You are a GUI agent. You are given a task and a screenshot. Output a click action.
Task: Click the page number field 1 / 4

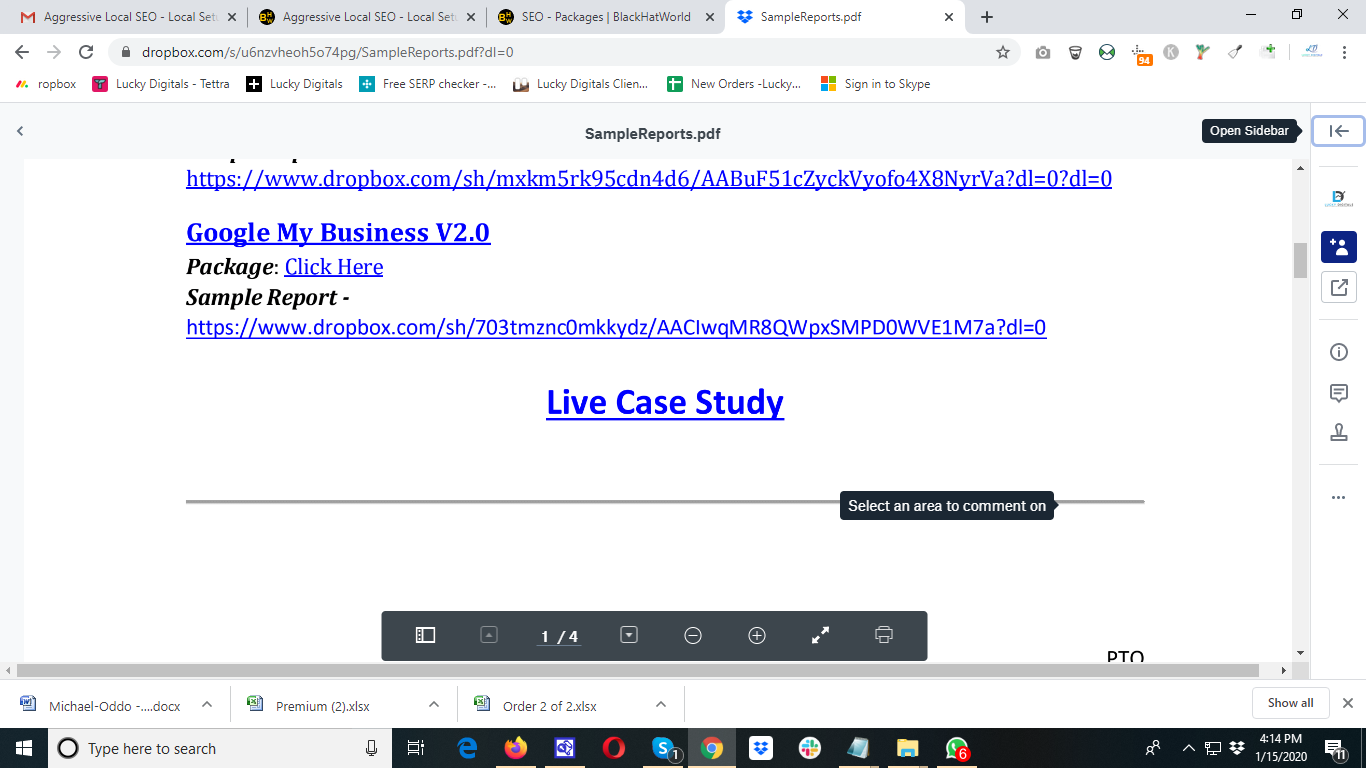click(559, 636)
